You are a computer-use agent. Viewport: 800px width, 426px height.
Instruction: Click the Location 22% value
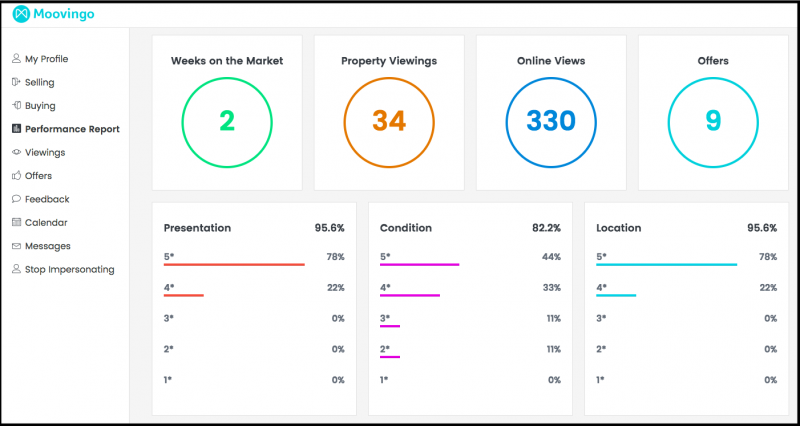[x=768, y=288]
